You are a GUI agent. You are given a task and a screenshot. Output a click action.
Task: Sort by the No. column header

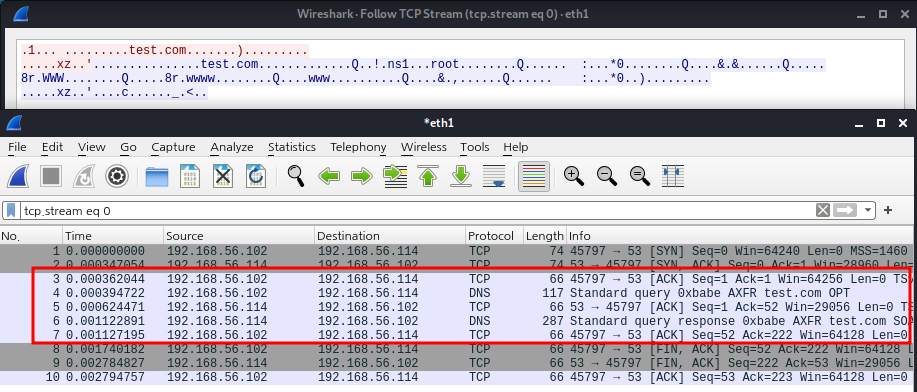tap(32, 236)
